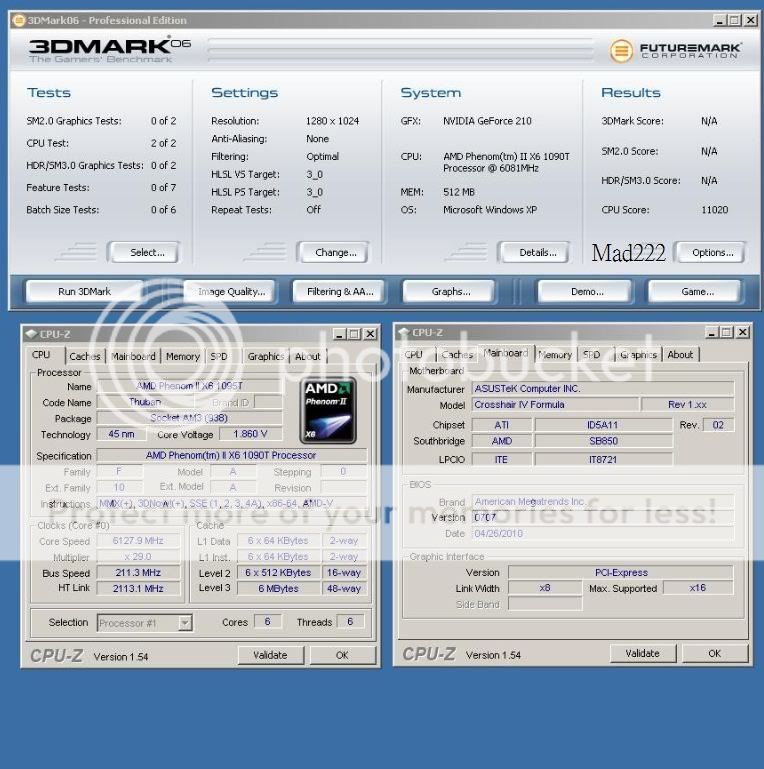Click OK in left CPU-Z window
Viewport: 764px width, 769px height.
tap(342, 655)
